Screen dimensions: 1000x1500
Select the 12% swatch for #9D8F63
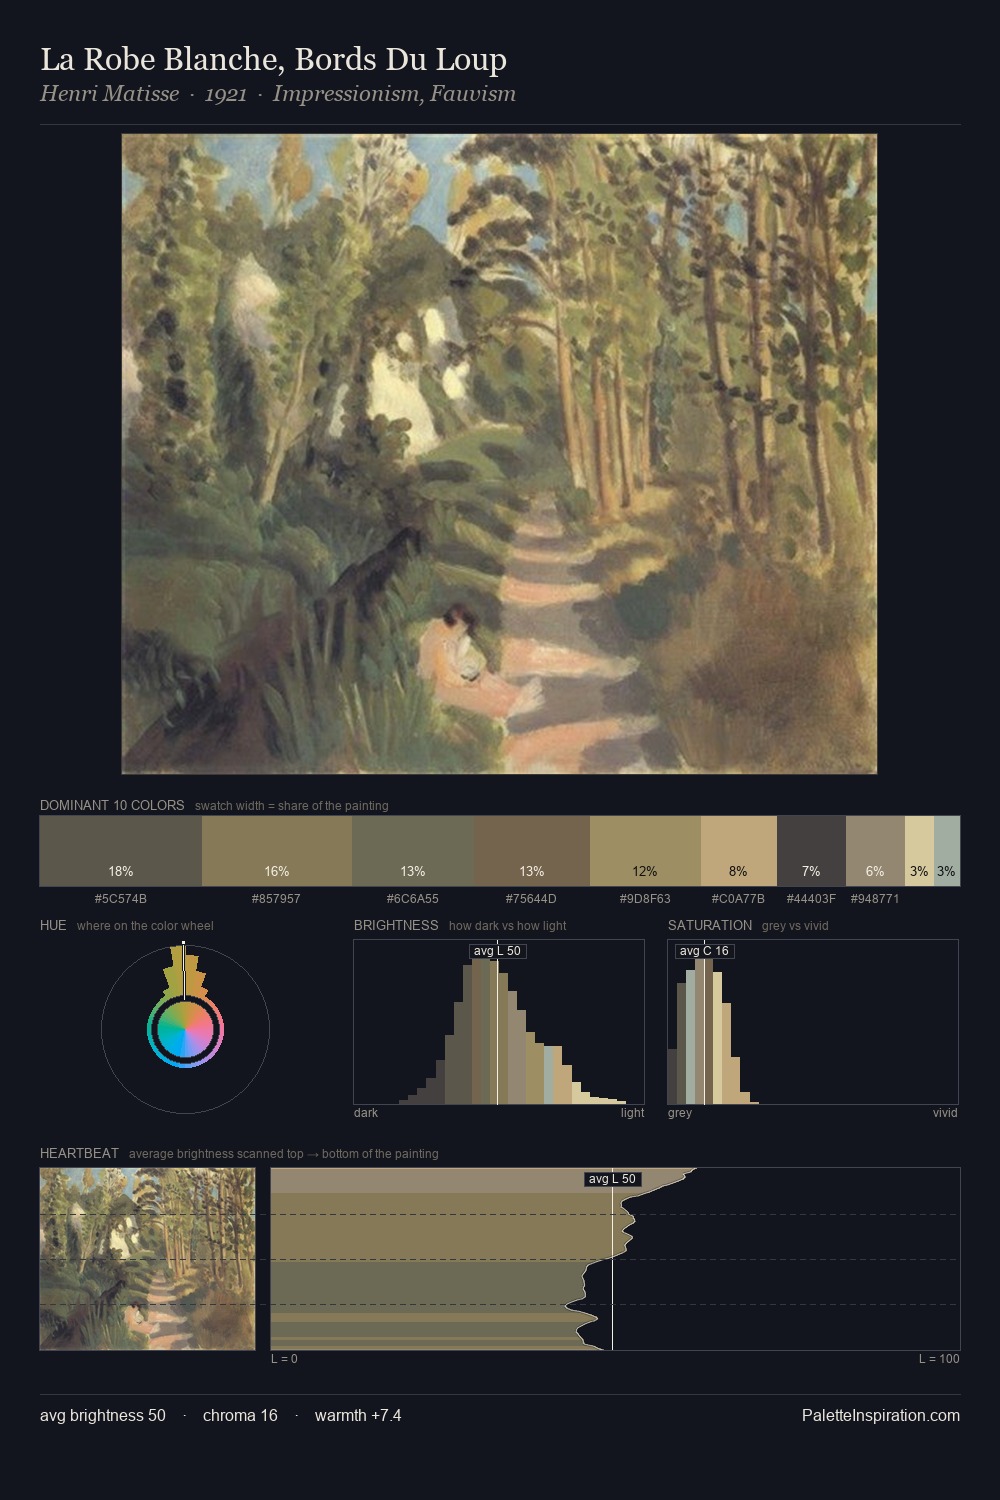[645, 851]
